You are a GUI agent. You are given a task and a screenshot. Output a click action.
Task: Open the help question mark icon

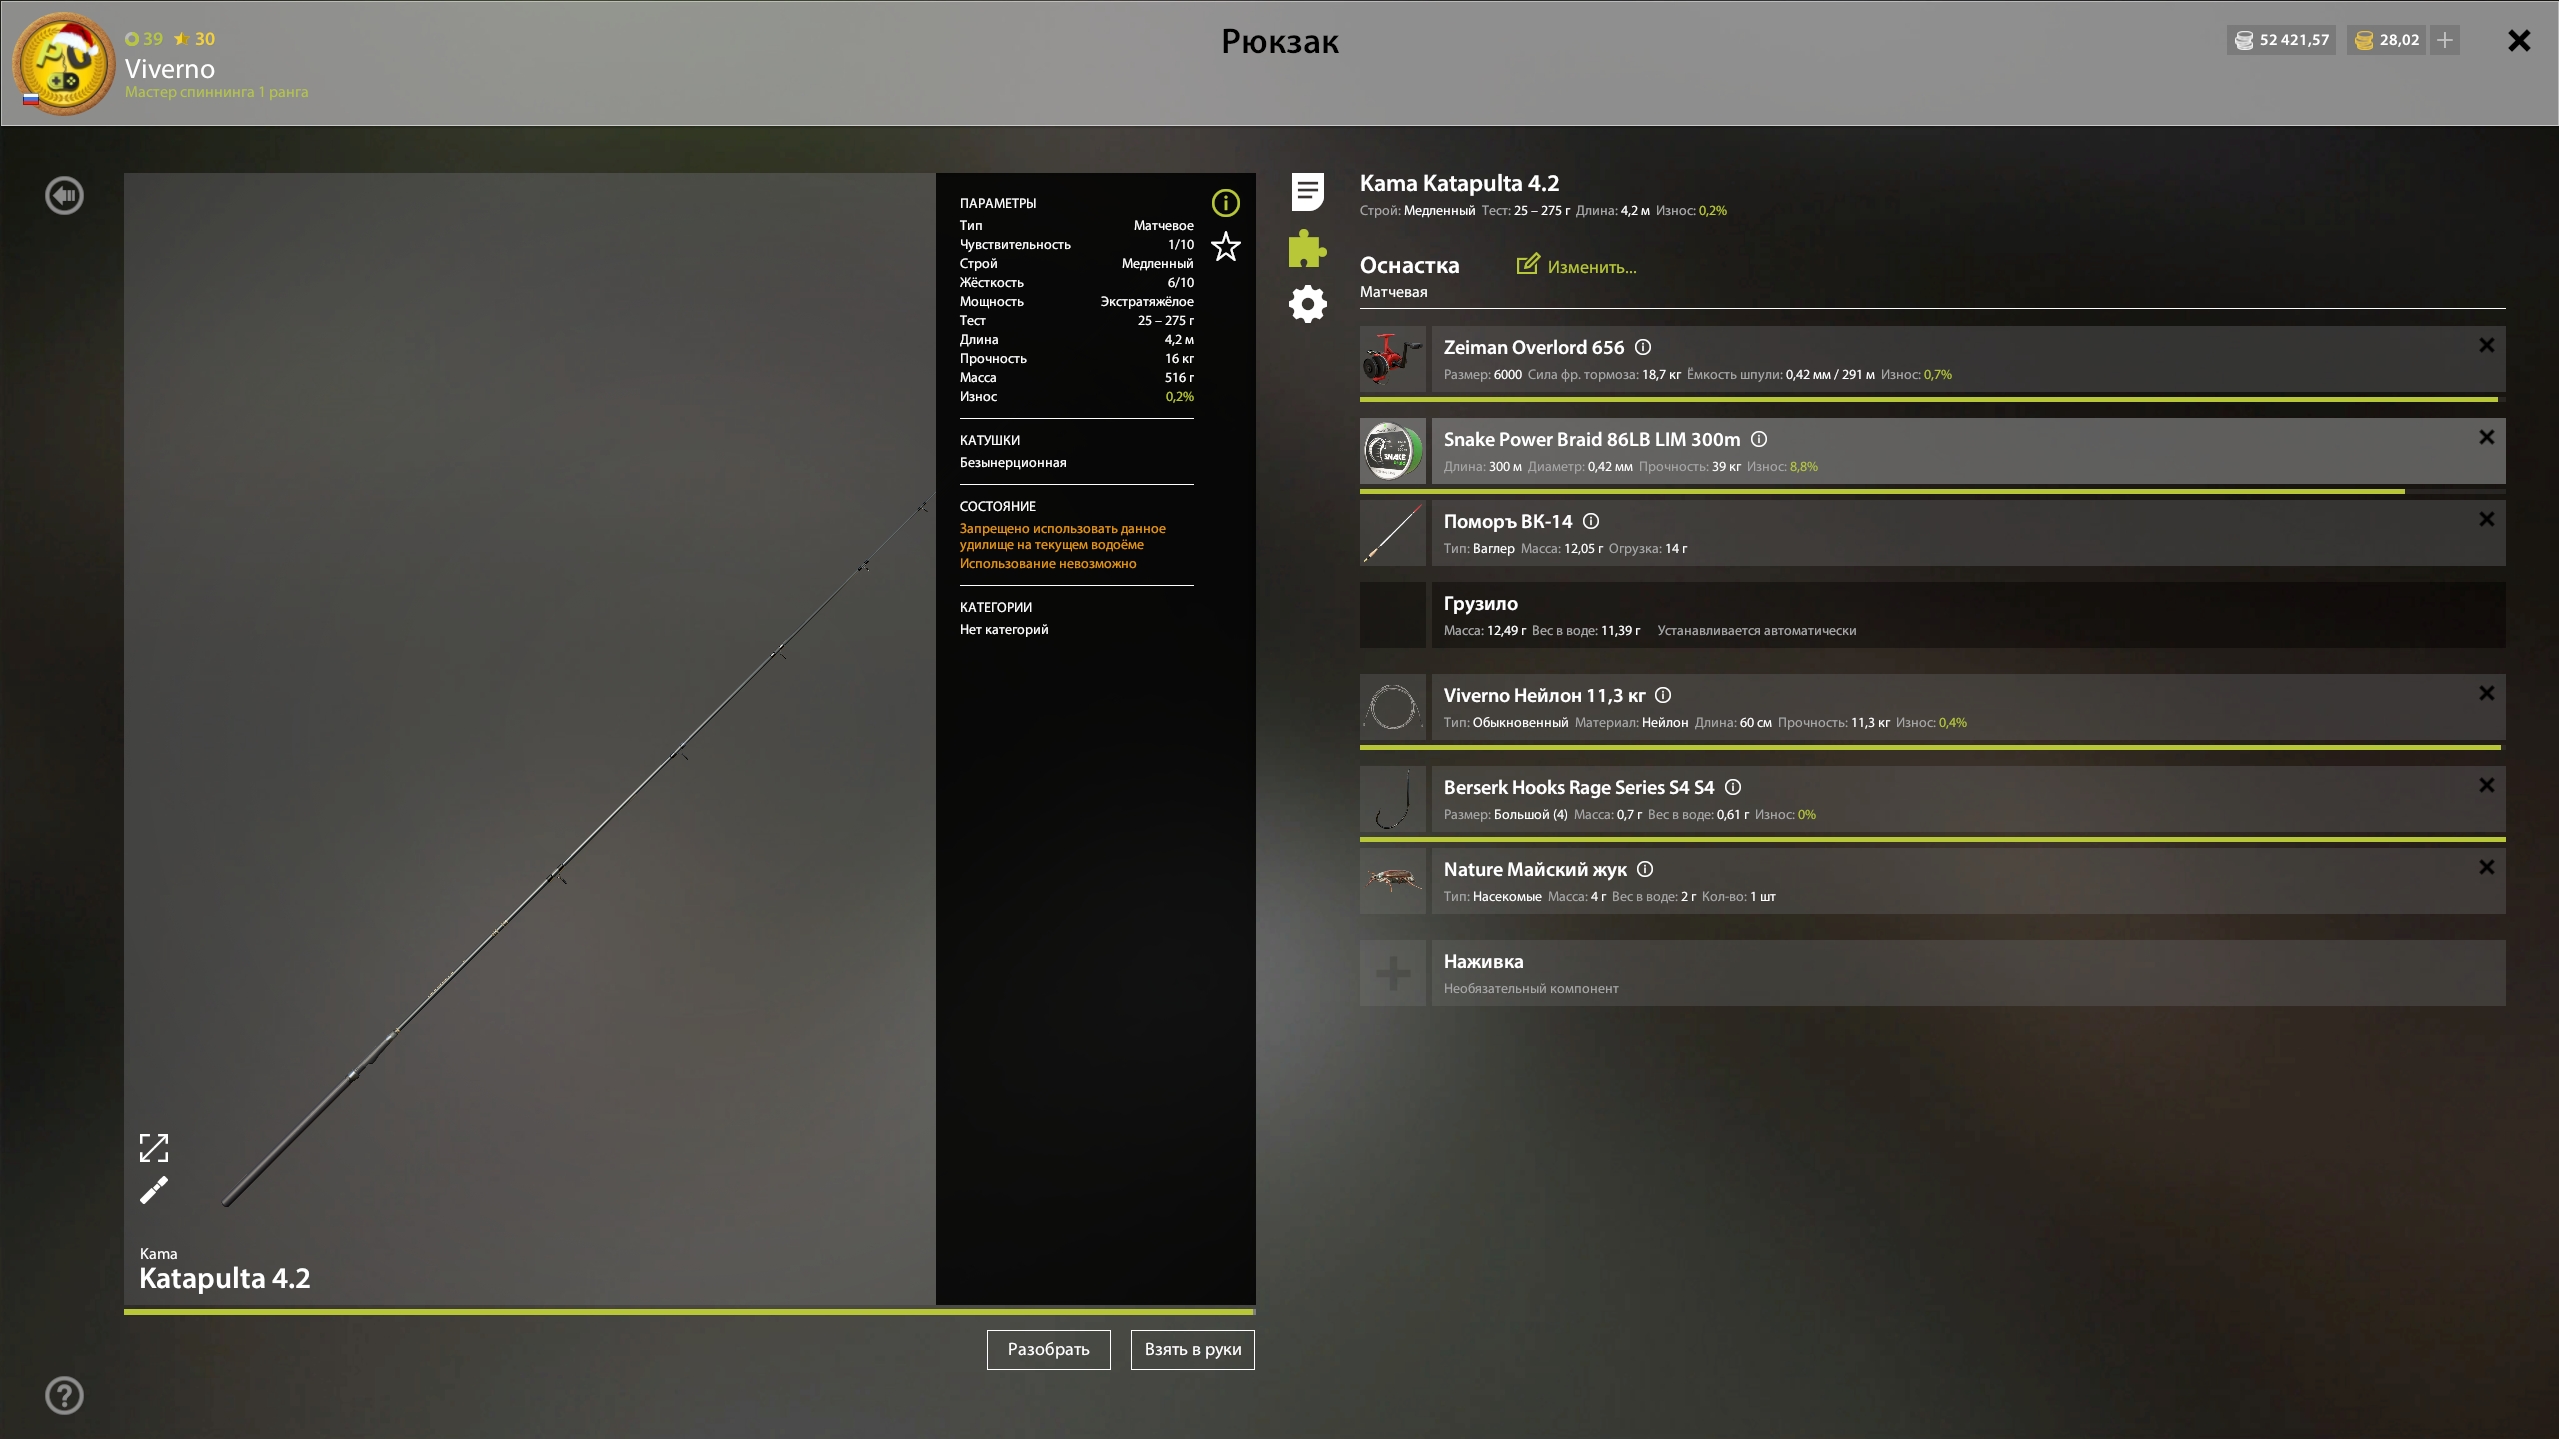click(65, 1396)
